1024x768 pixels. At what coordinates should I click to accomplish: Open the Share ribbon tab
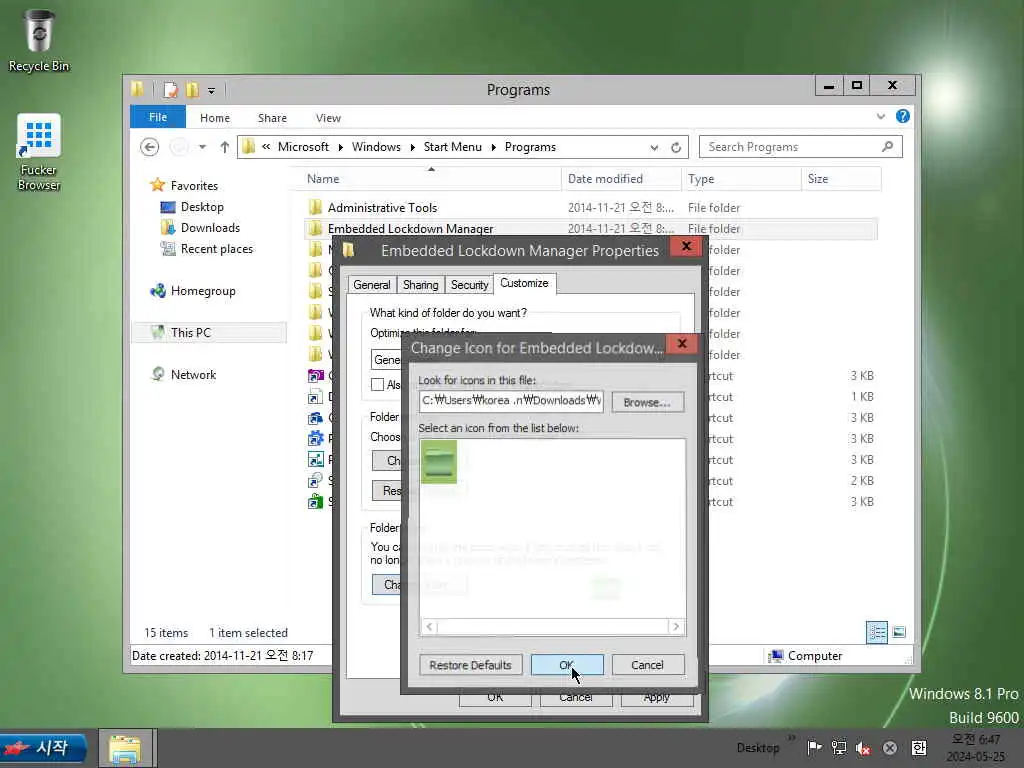(272, 118)
